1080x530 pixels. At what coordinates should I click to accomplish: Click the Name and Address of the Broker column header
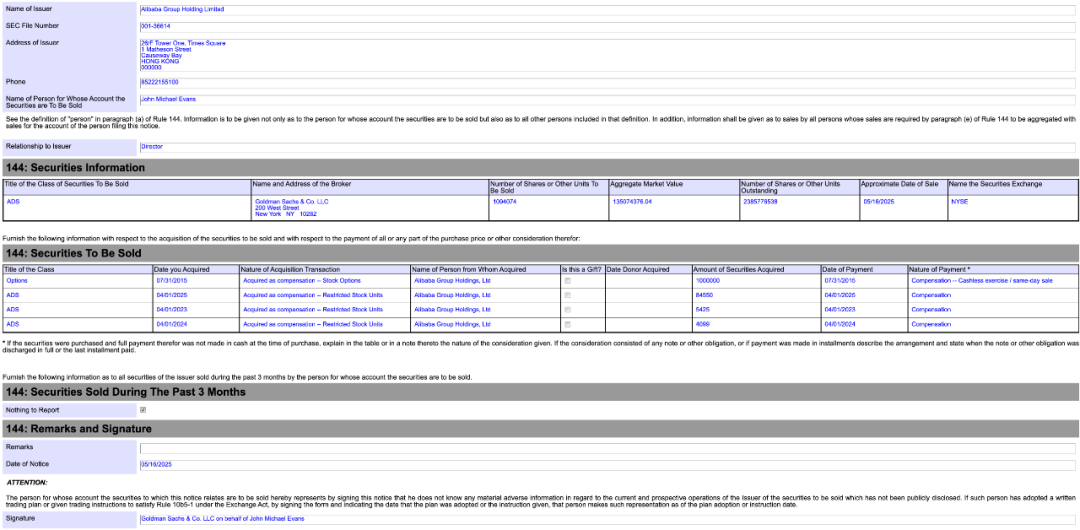pos(369,187)
